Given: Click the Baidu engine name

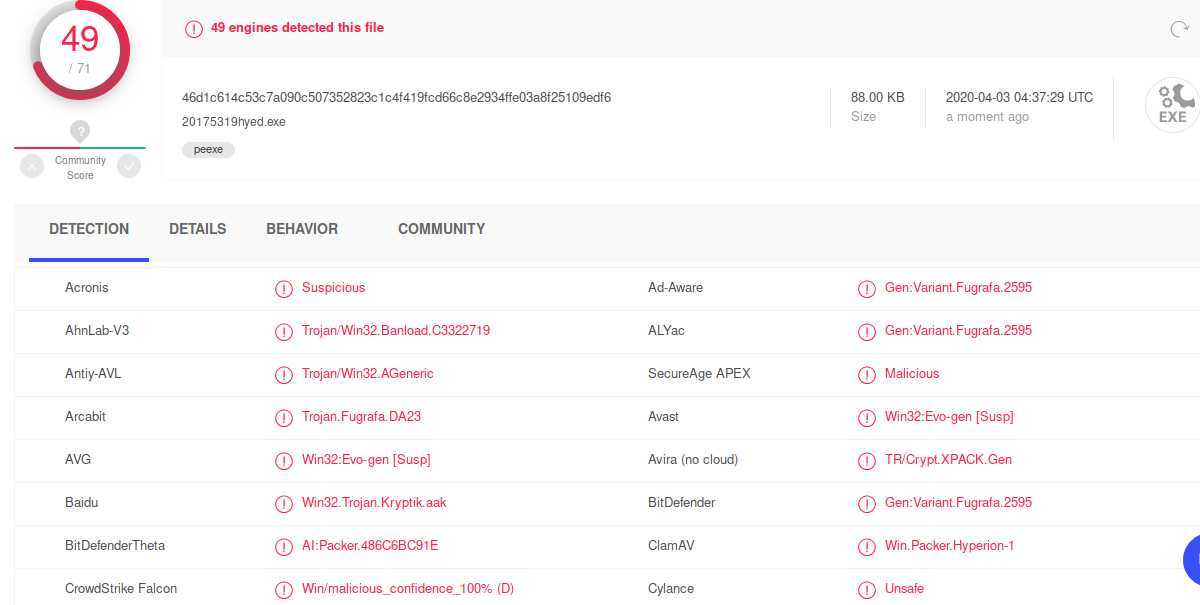Looking at the screenshot, I should 82,503.
